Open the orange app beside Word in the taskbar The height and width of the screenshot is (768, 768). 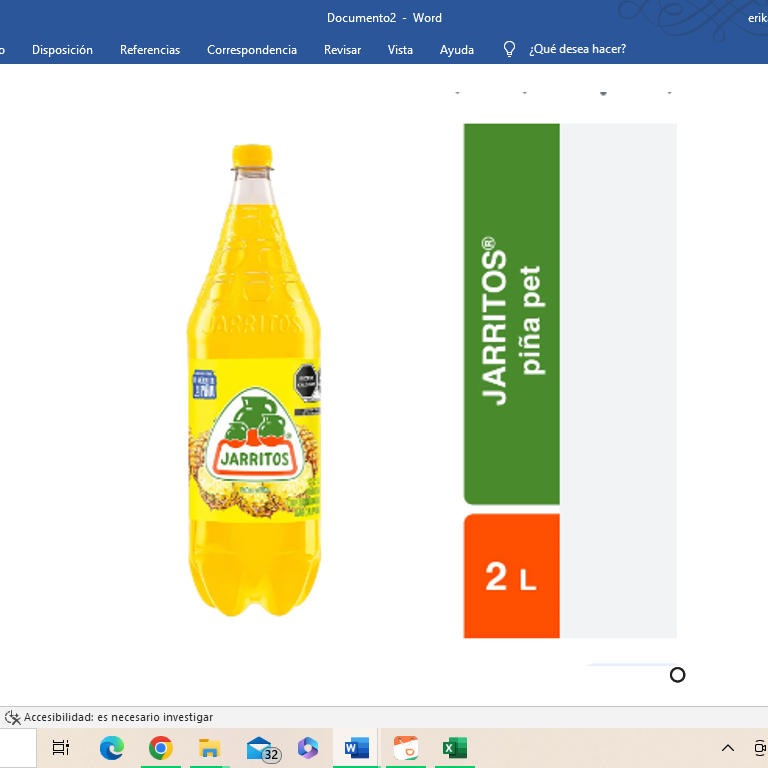pos(406,748)
